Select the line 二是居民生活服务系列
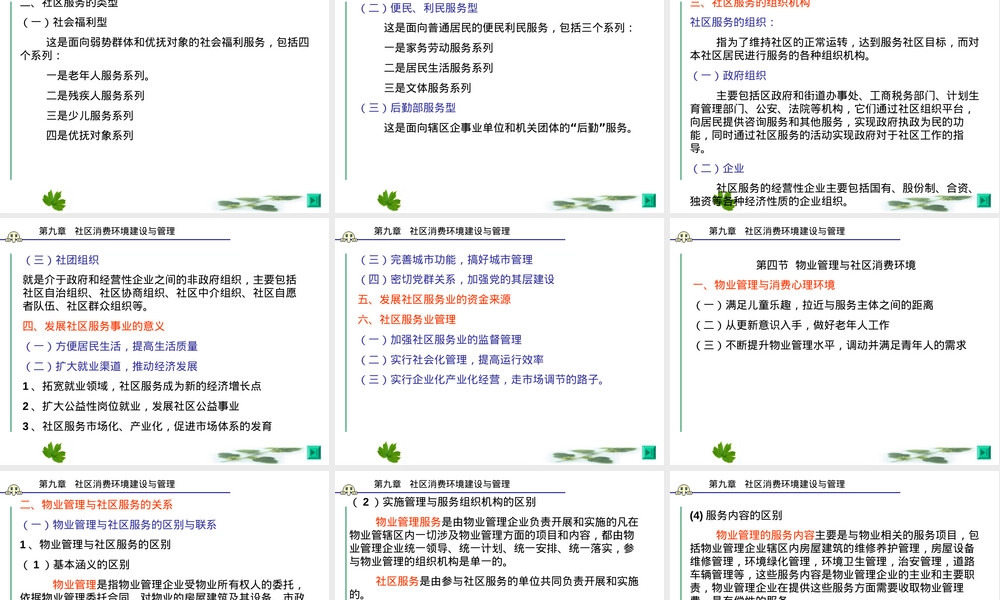This screenshot has height=600, width=1000. [x=438, y=68]
